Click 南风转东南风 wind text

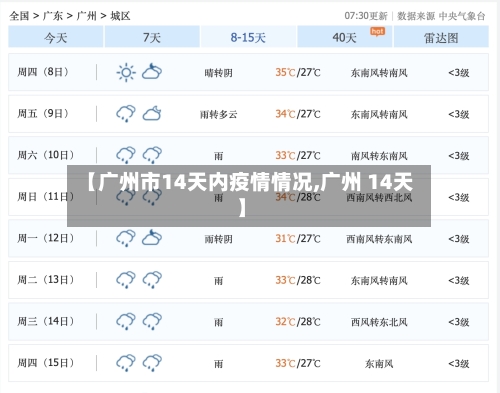point(379,156)
